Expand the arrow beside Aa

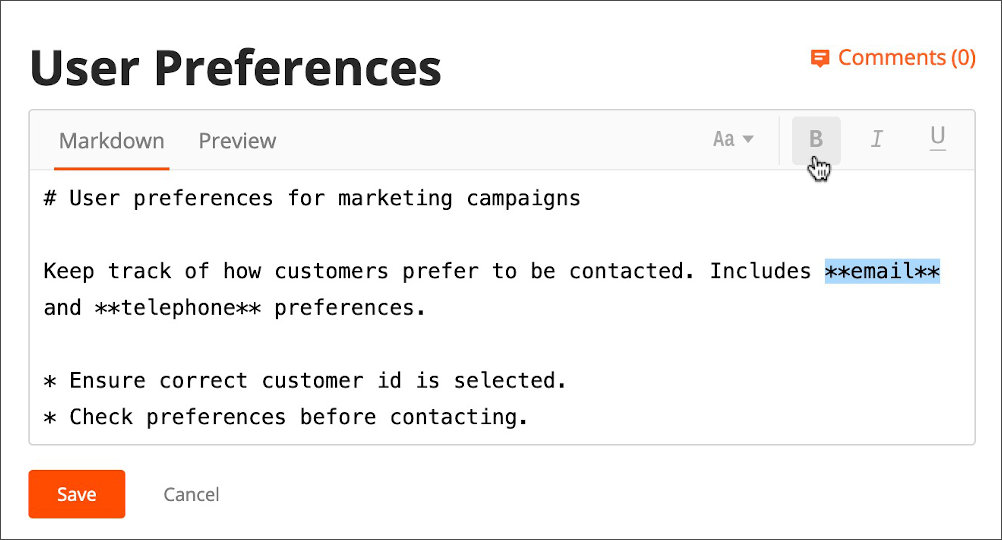[x=748, y=139]
